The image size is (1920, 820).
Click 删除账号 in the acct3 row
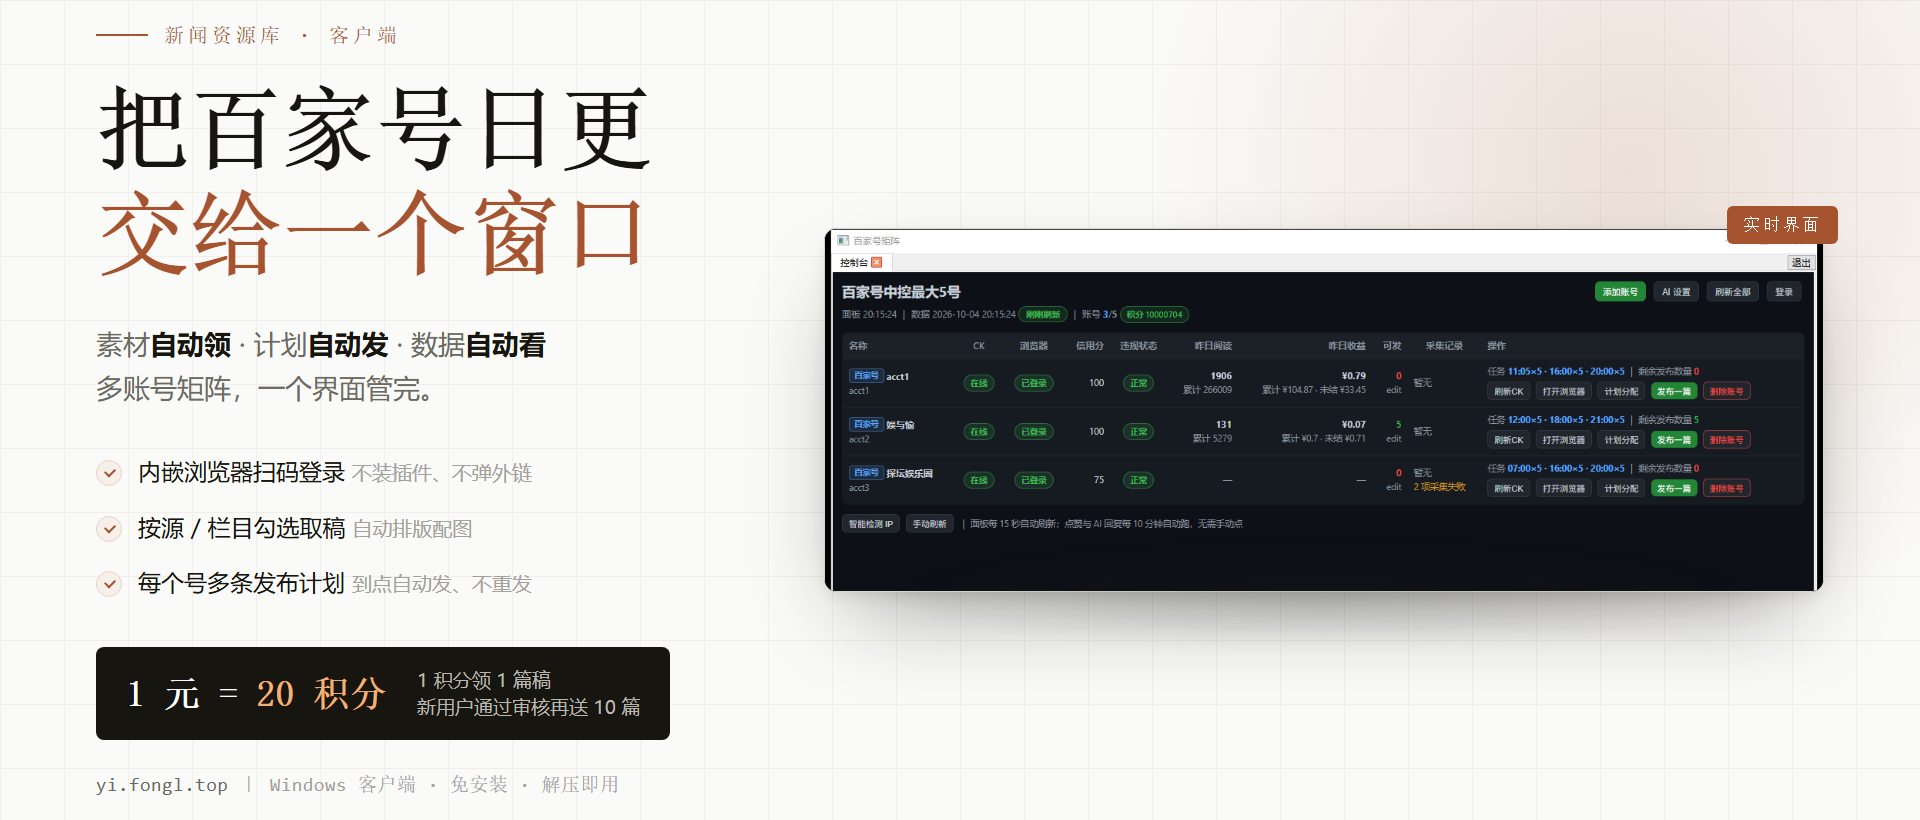pyautogui.click(x=1727, y=489)
